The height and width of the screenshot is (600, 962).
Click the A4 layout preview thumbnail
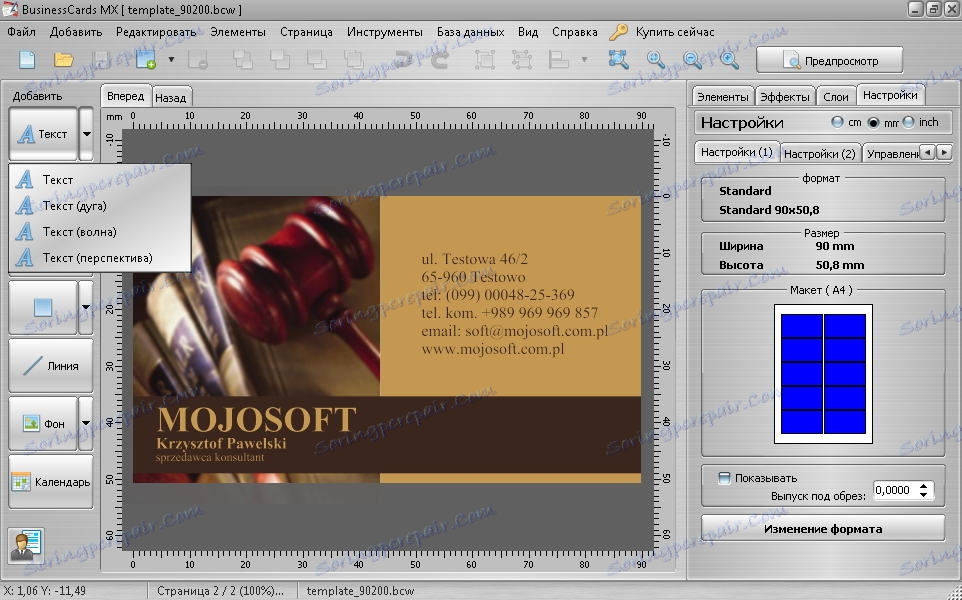(x=823, y=374)
